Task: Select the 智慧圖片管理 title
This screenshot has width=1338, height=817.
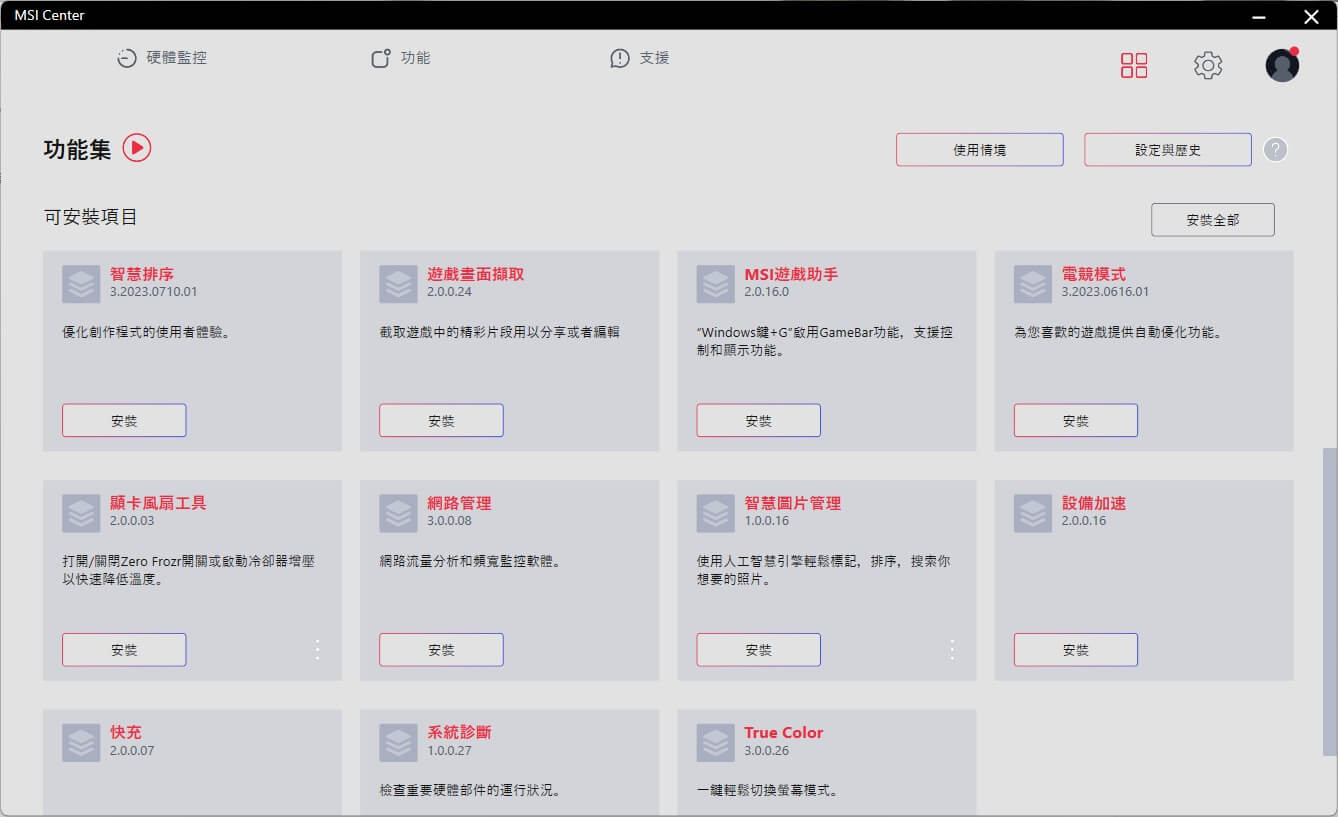Action: 792,503
